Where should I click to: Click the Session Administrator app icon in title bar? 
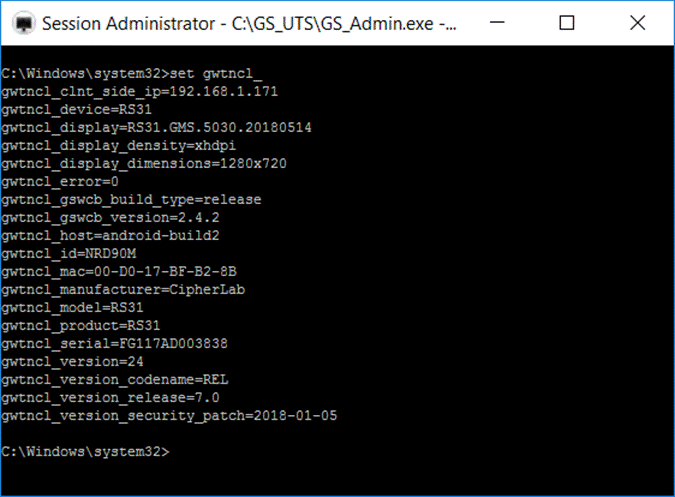point(24,23)
